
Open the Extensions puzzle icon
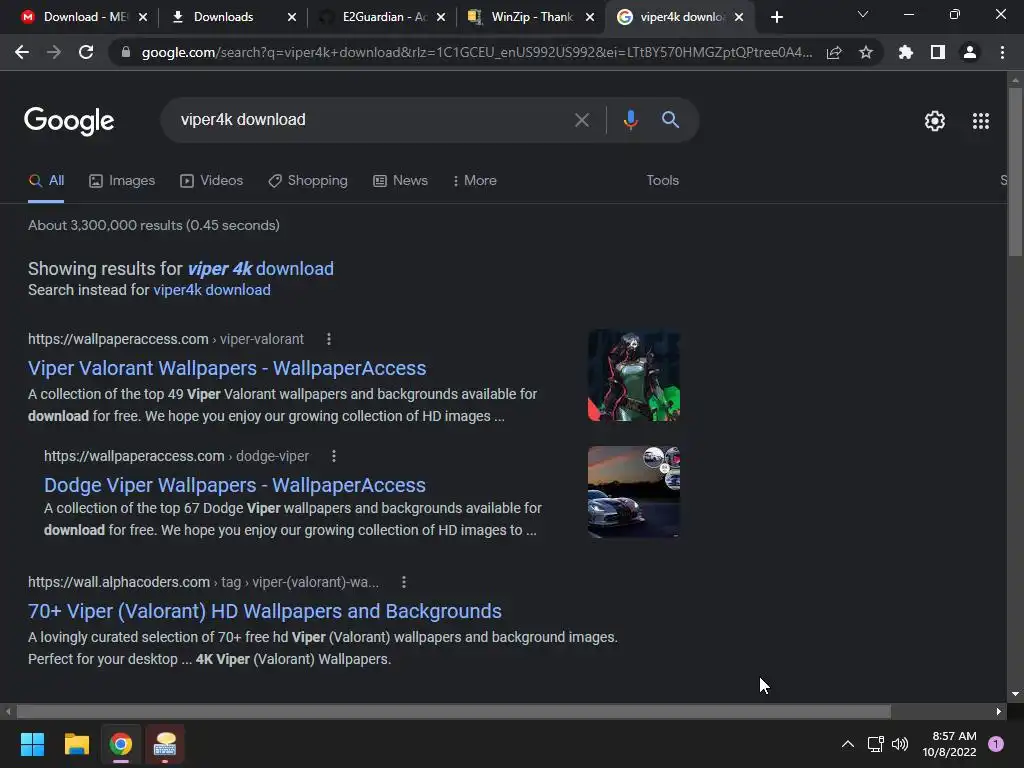[905, 52]
